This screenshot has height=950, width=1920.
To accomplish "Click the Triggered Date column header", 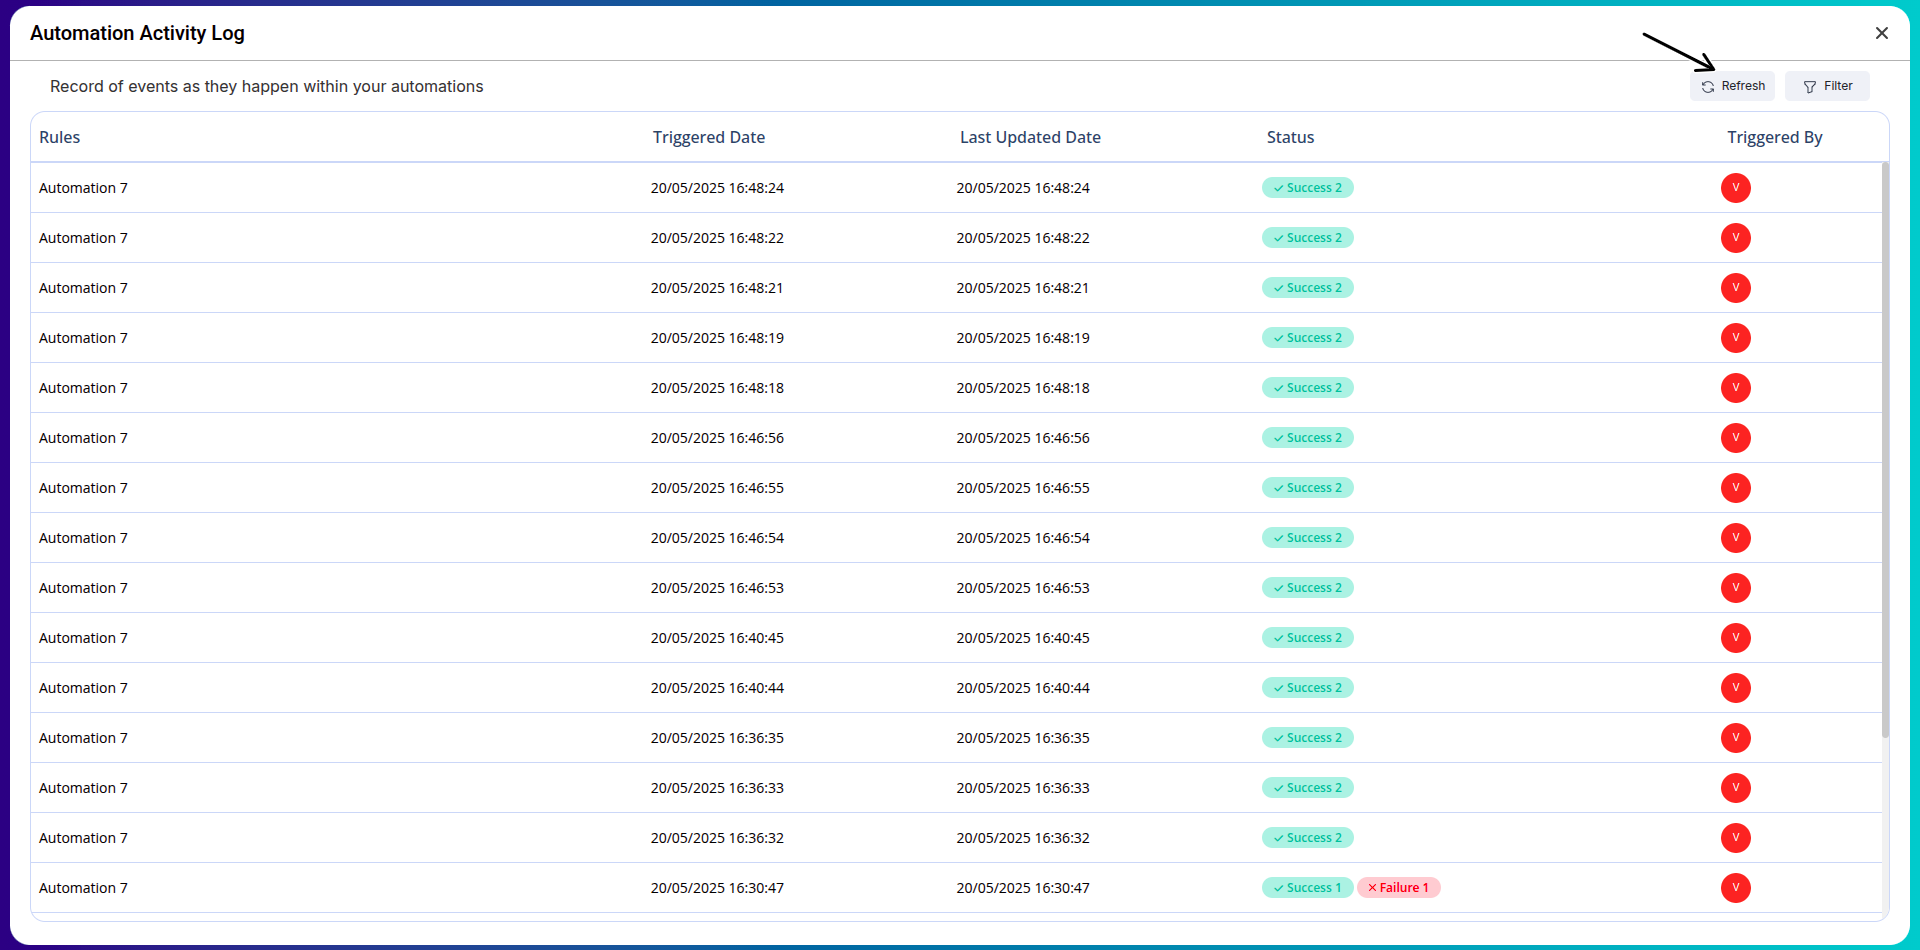I will (x=709, y=137).
